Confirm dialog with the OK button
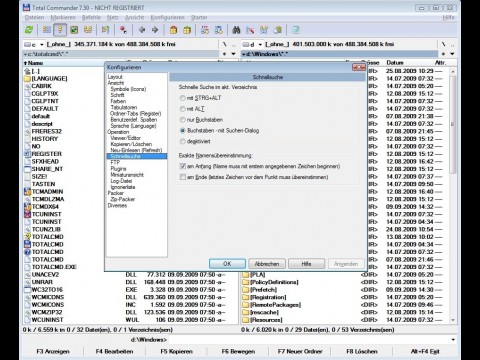 (x=227, y=264)
